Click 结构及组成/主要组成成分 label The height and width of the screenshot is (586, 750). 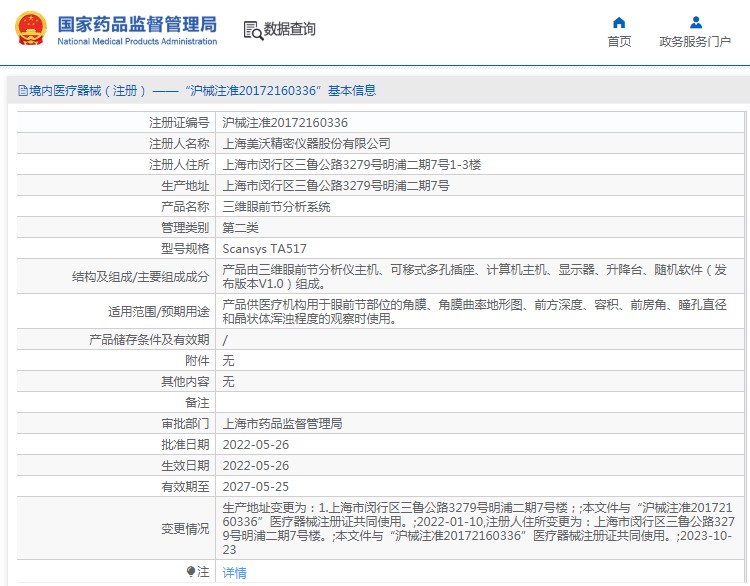(141, 277)
